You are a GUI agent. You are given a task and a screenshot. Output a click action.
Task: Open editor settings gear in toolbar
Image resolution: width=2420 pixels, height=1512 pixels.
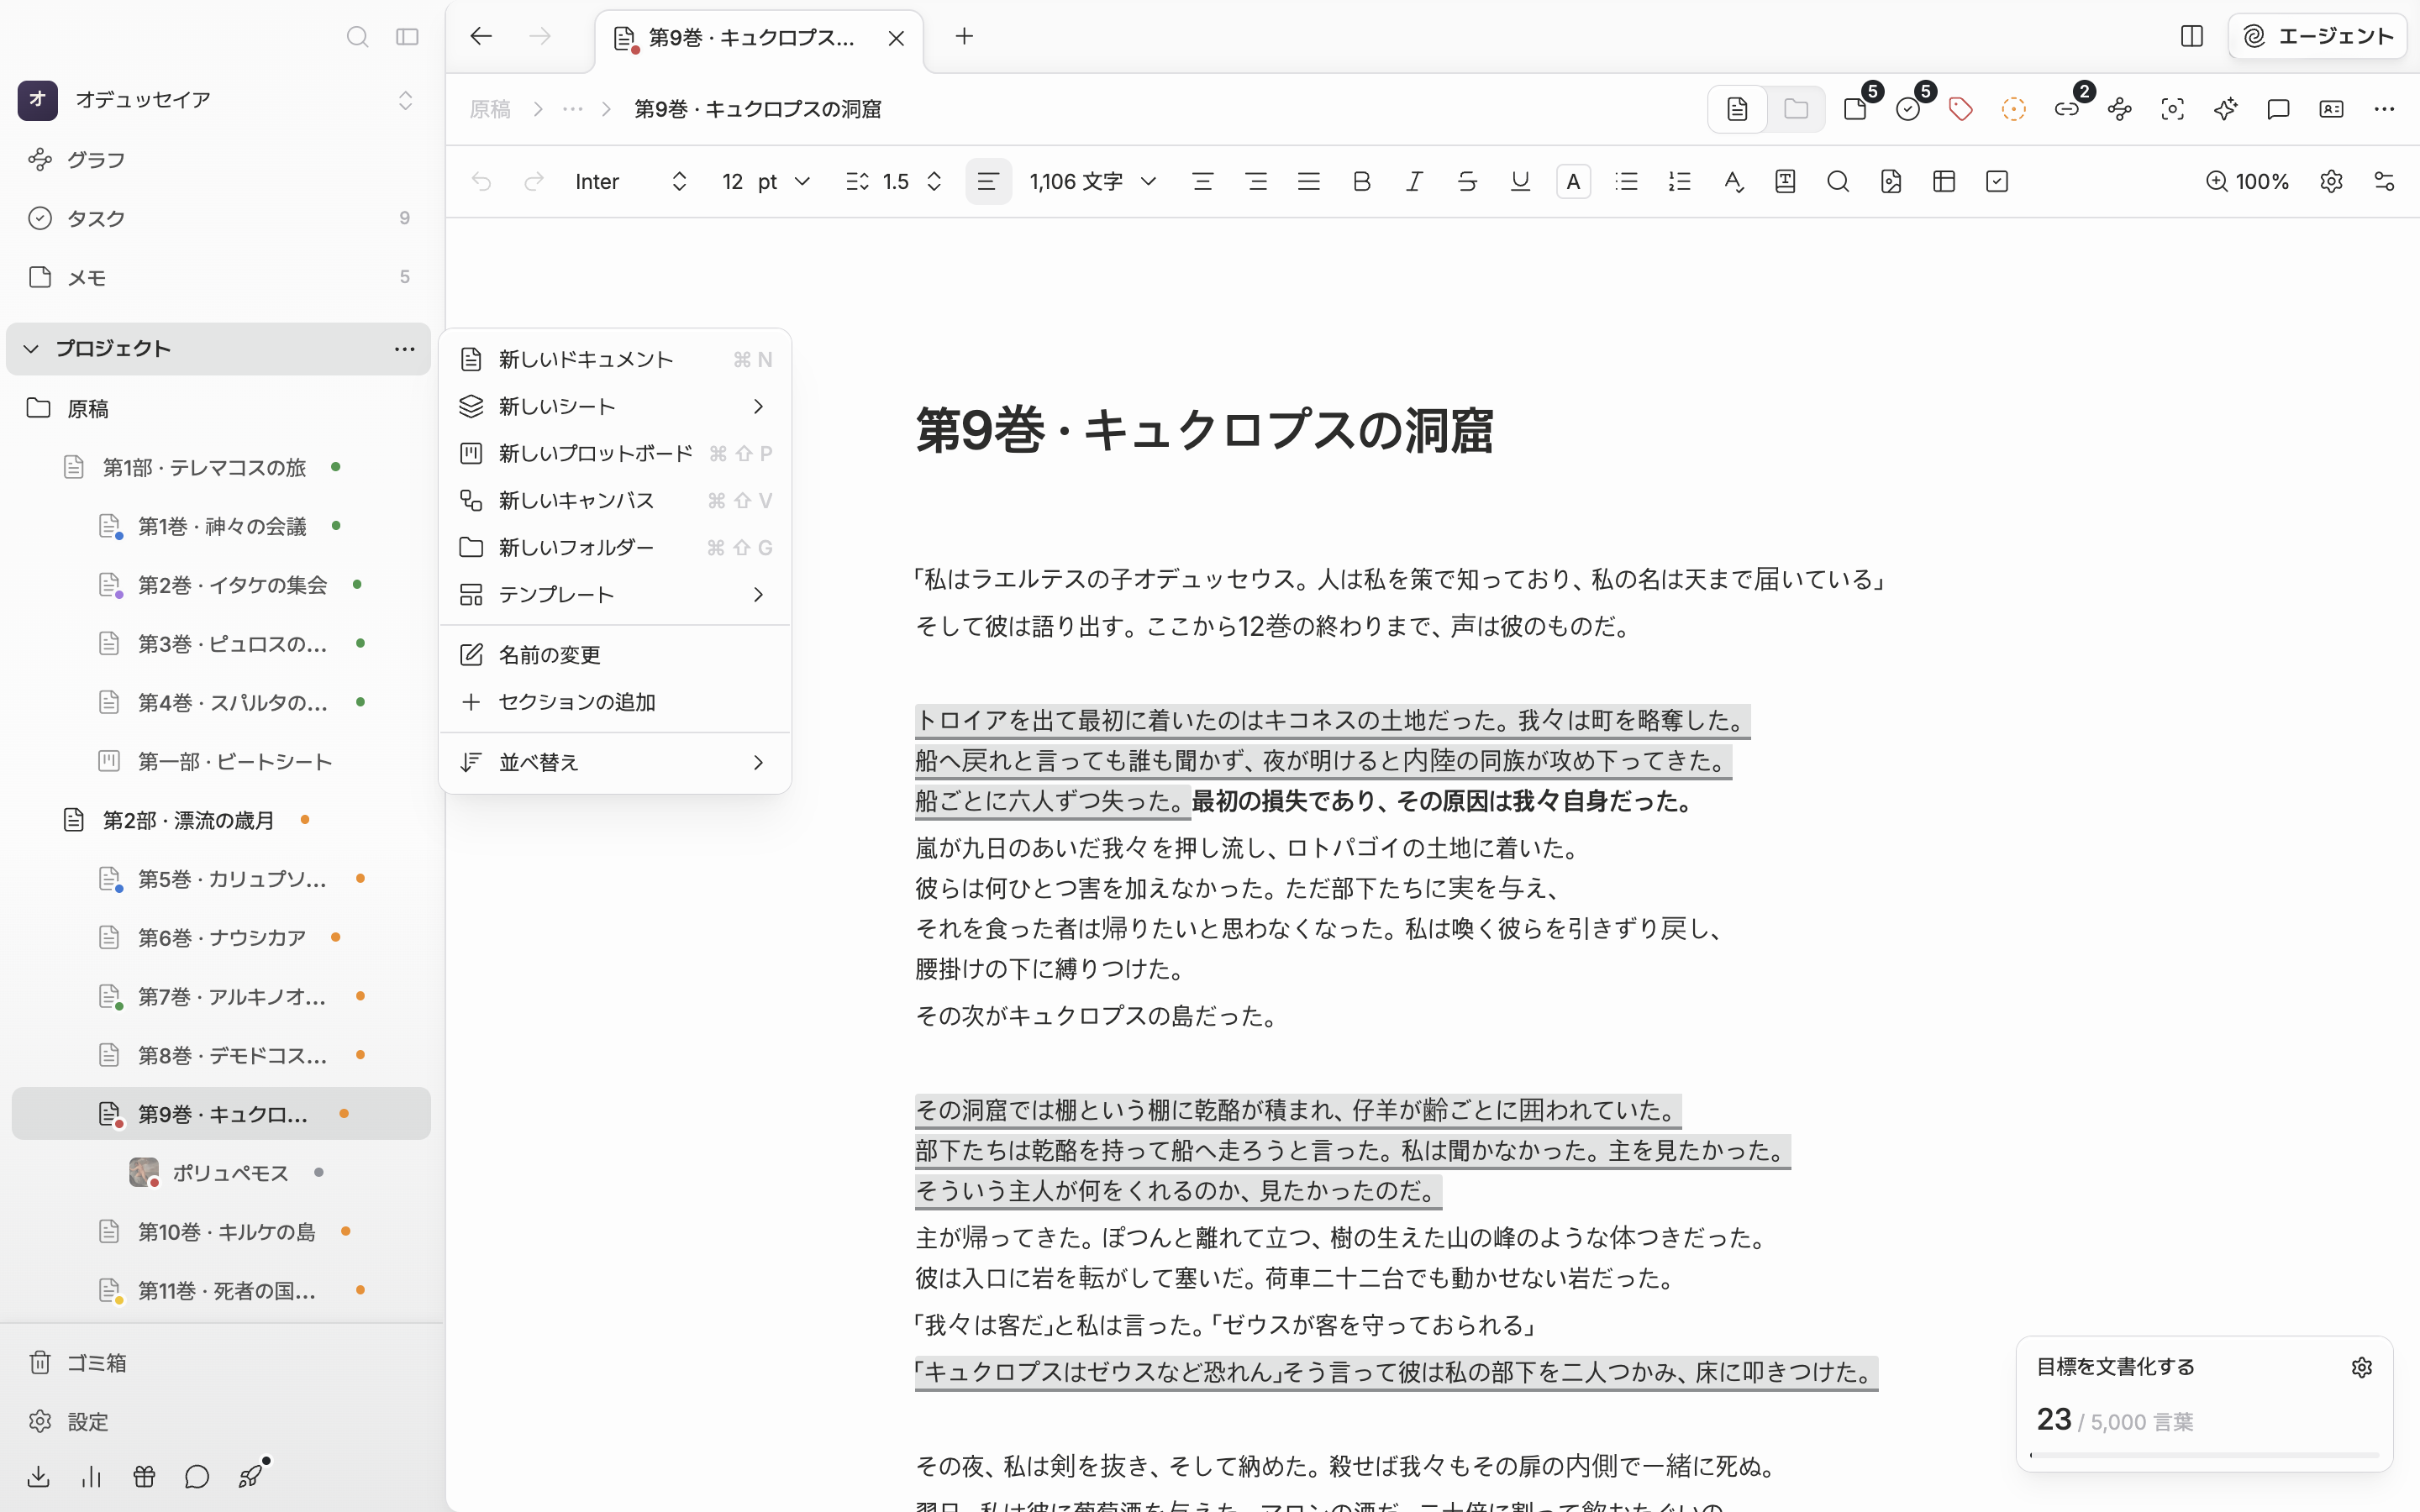point(2331,181)
